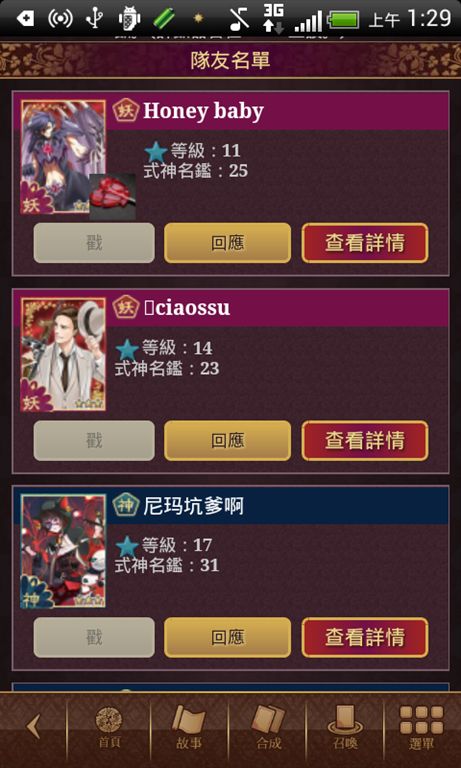The image size is (461, 768).
Task: Tap the back arrow in bottom bar
Action: pos(33,726)
